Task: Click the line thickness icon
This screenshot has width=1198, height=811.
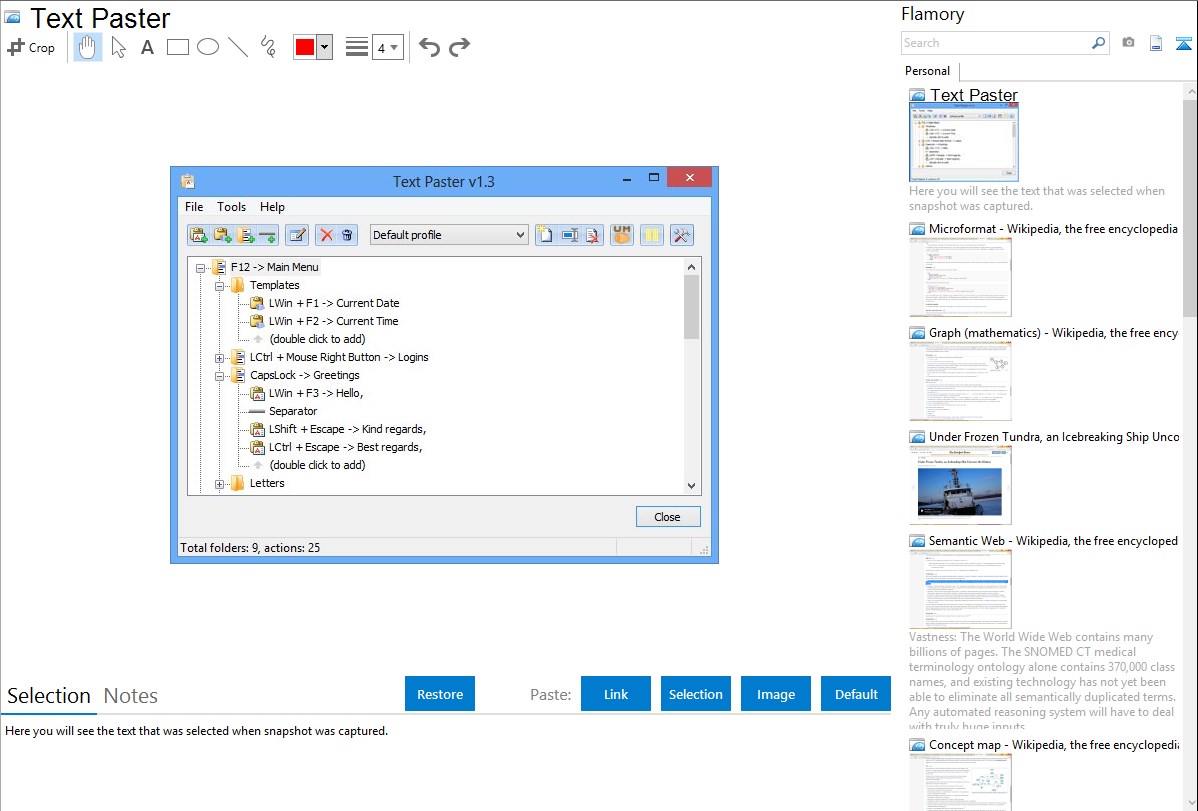Action: click(357, 47)
